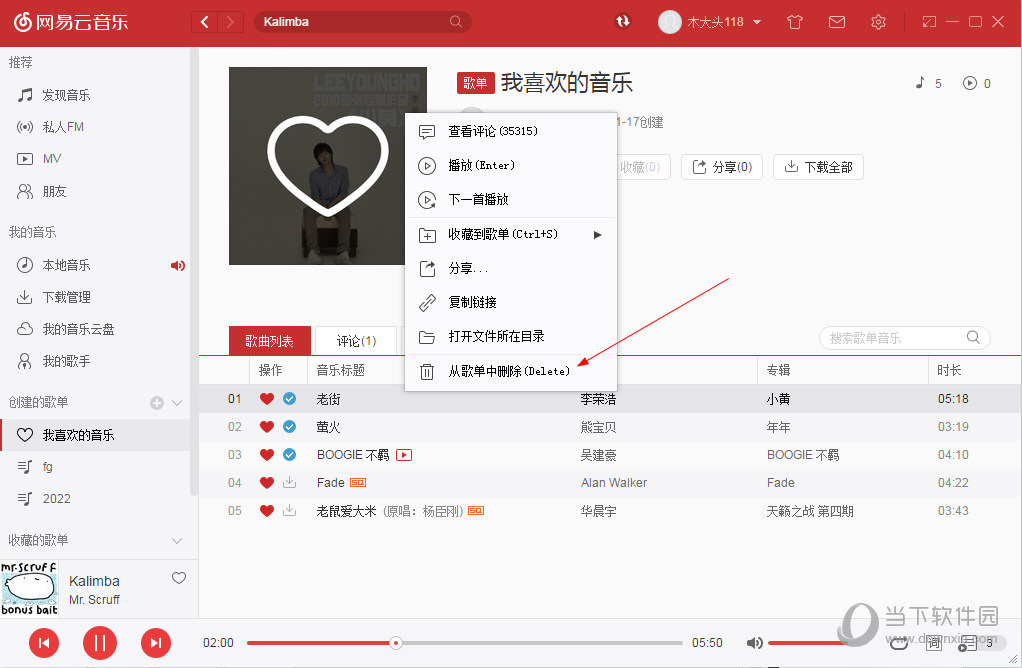Image resolution: width=1022 pixels, height=668 pixels.
Task: Open 私人FM in the sidebar
Action: point(60,126)
